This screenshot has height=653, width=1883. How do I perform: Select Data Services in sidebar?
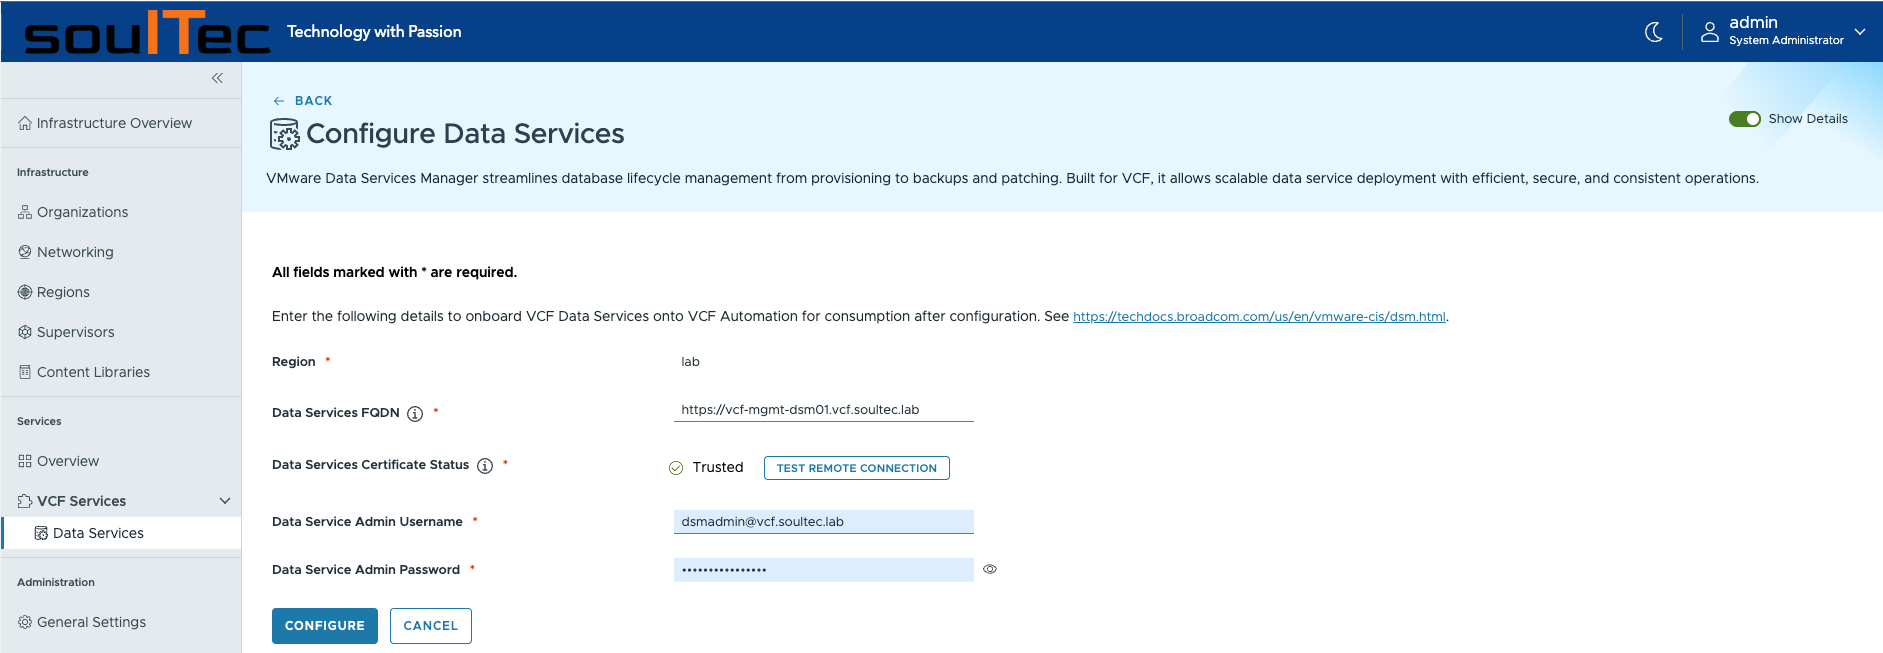[x=98, y=533]
